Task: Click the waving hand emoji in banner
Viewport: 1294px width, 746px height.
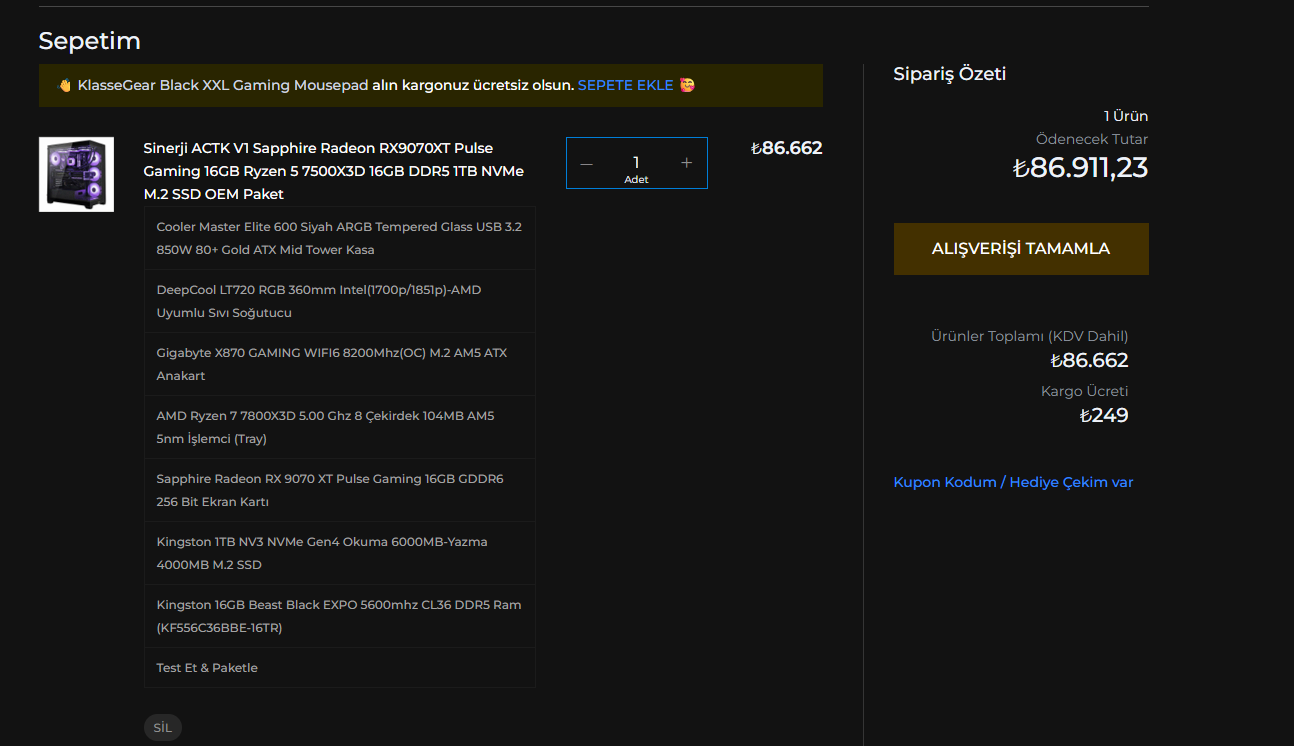Action: point(65,85)
